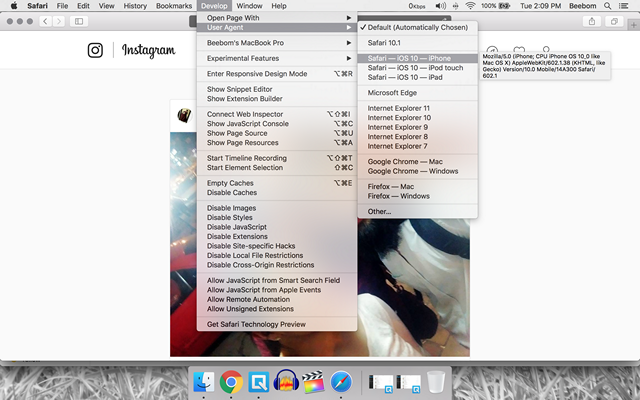Open Google Chrome from the Dock
The image size is (640, 400).
click(231, 382)
